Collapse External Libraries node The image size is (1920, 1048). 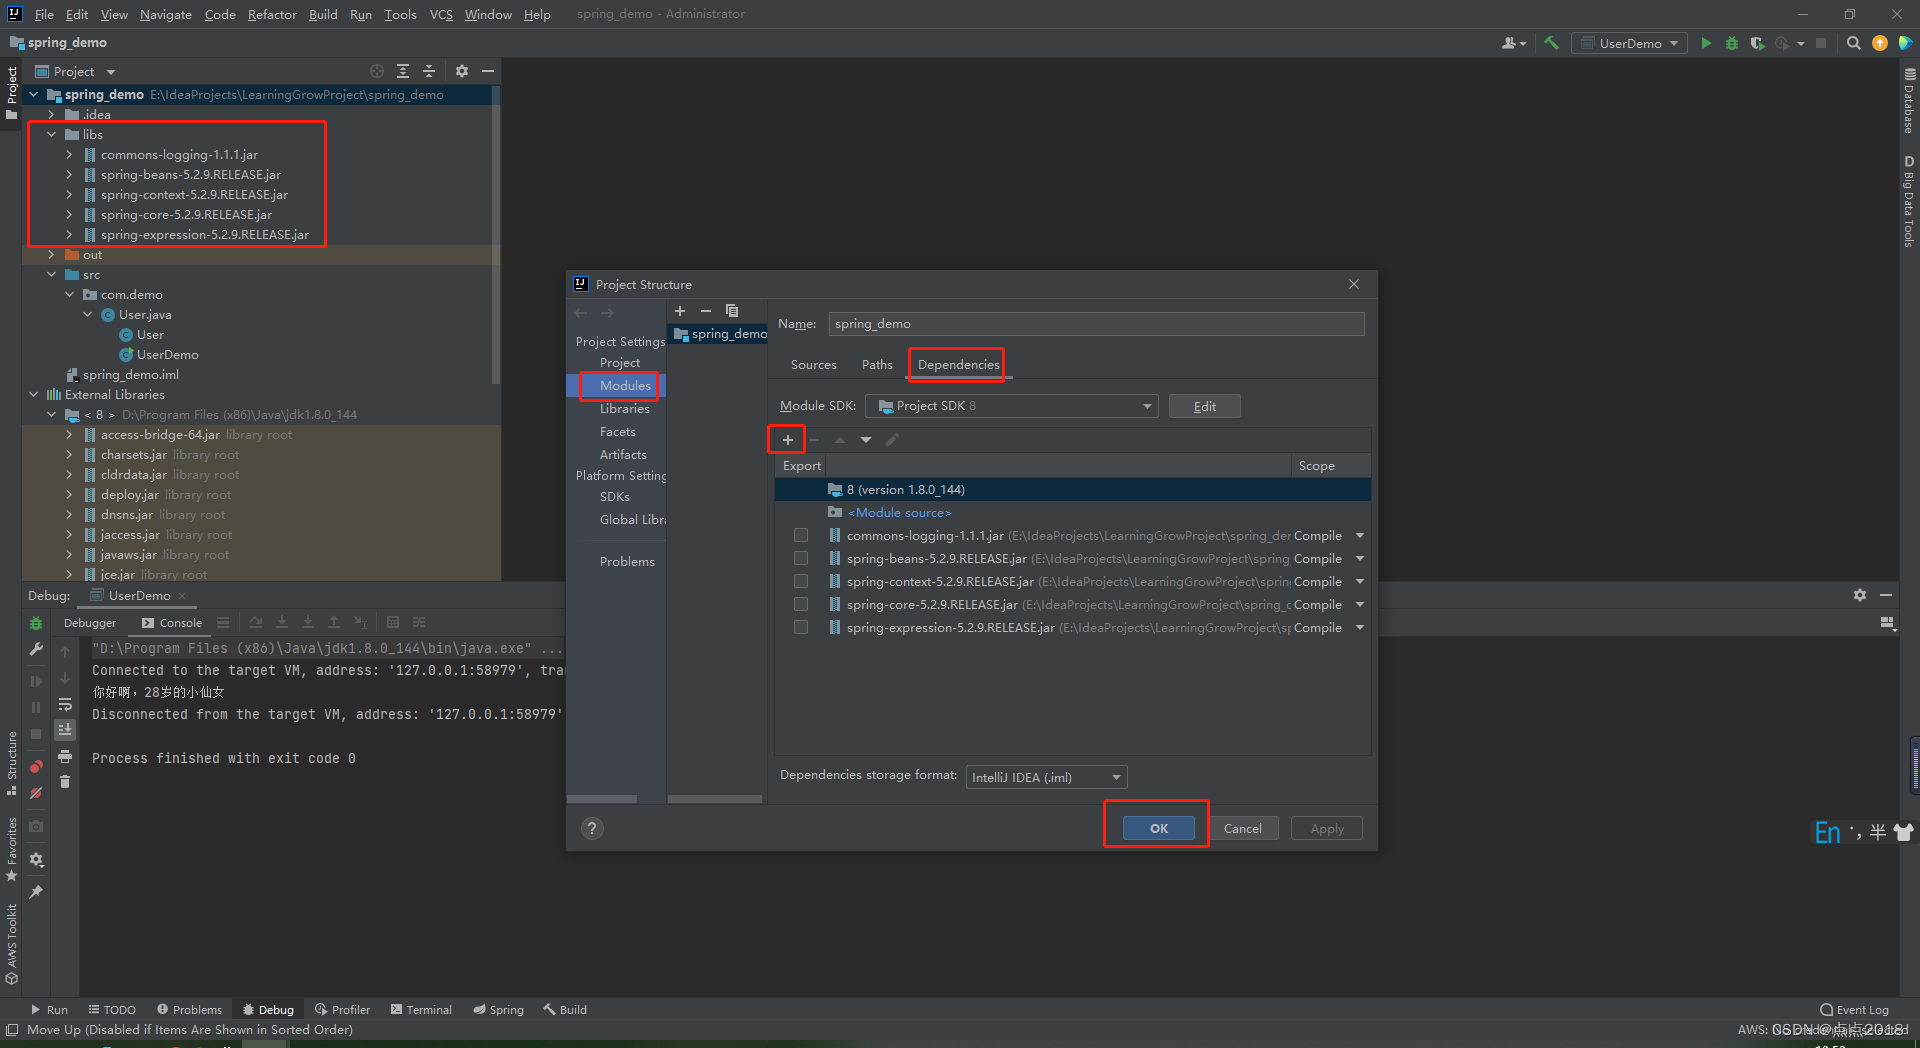point(34,395)
